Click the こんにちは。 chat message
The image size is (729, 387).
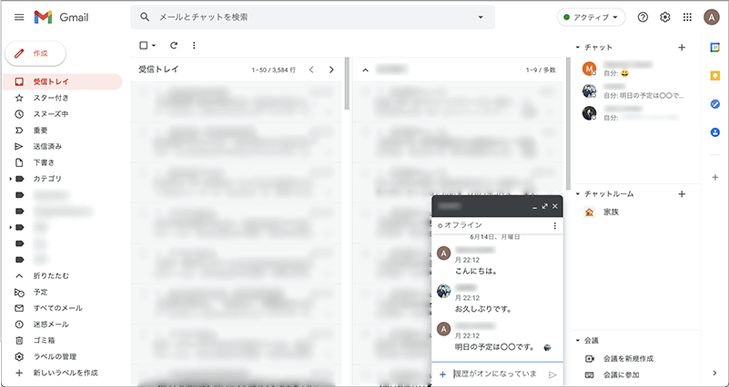(477, 271)
